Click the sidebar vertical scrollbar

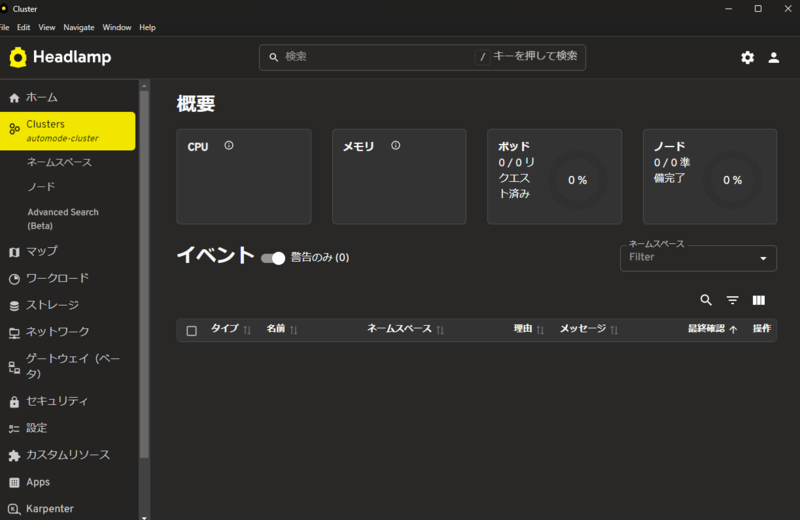tap(144, 274)
